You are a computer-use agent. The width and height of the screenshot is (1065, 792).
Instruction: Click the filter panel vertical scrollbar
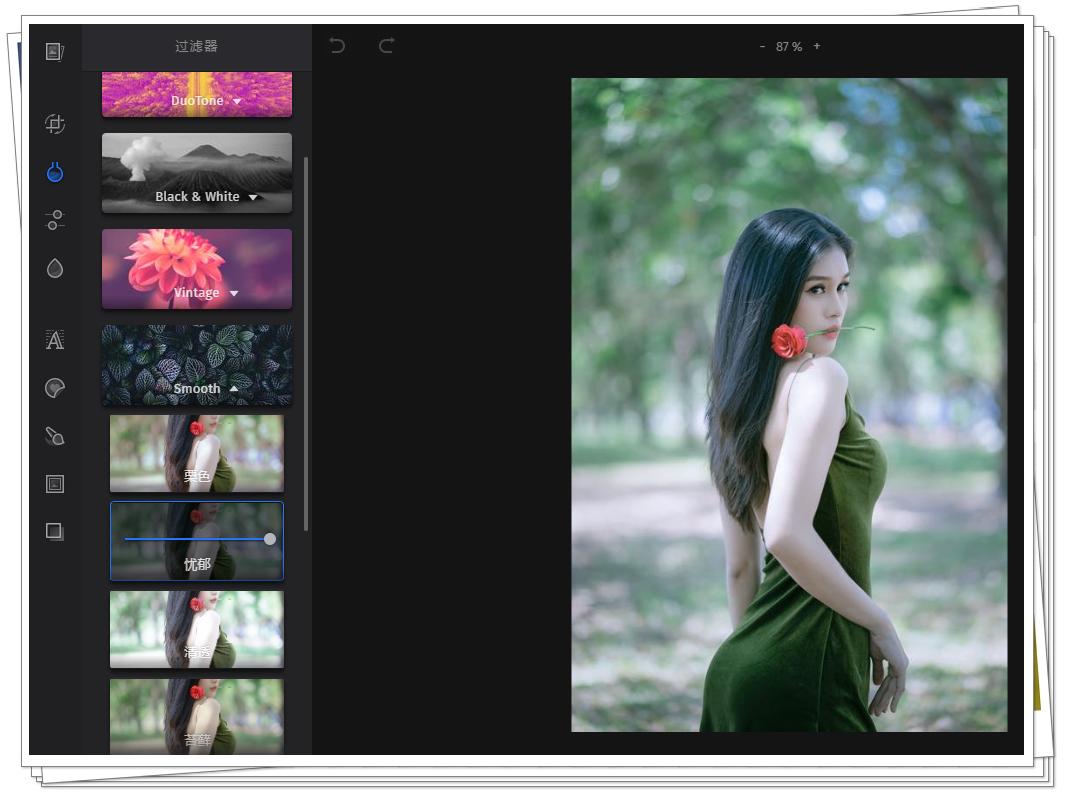pyautogui.click(x=306, y=344)
